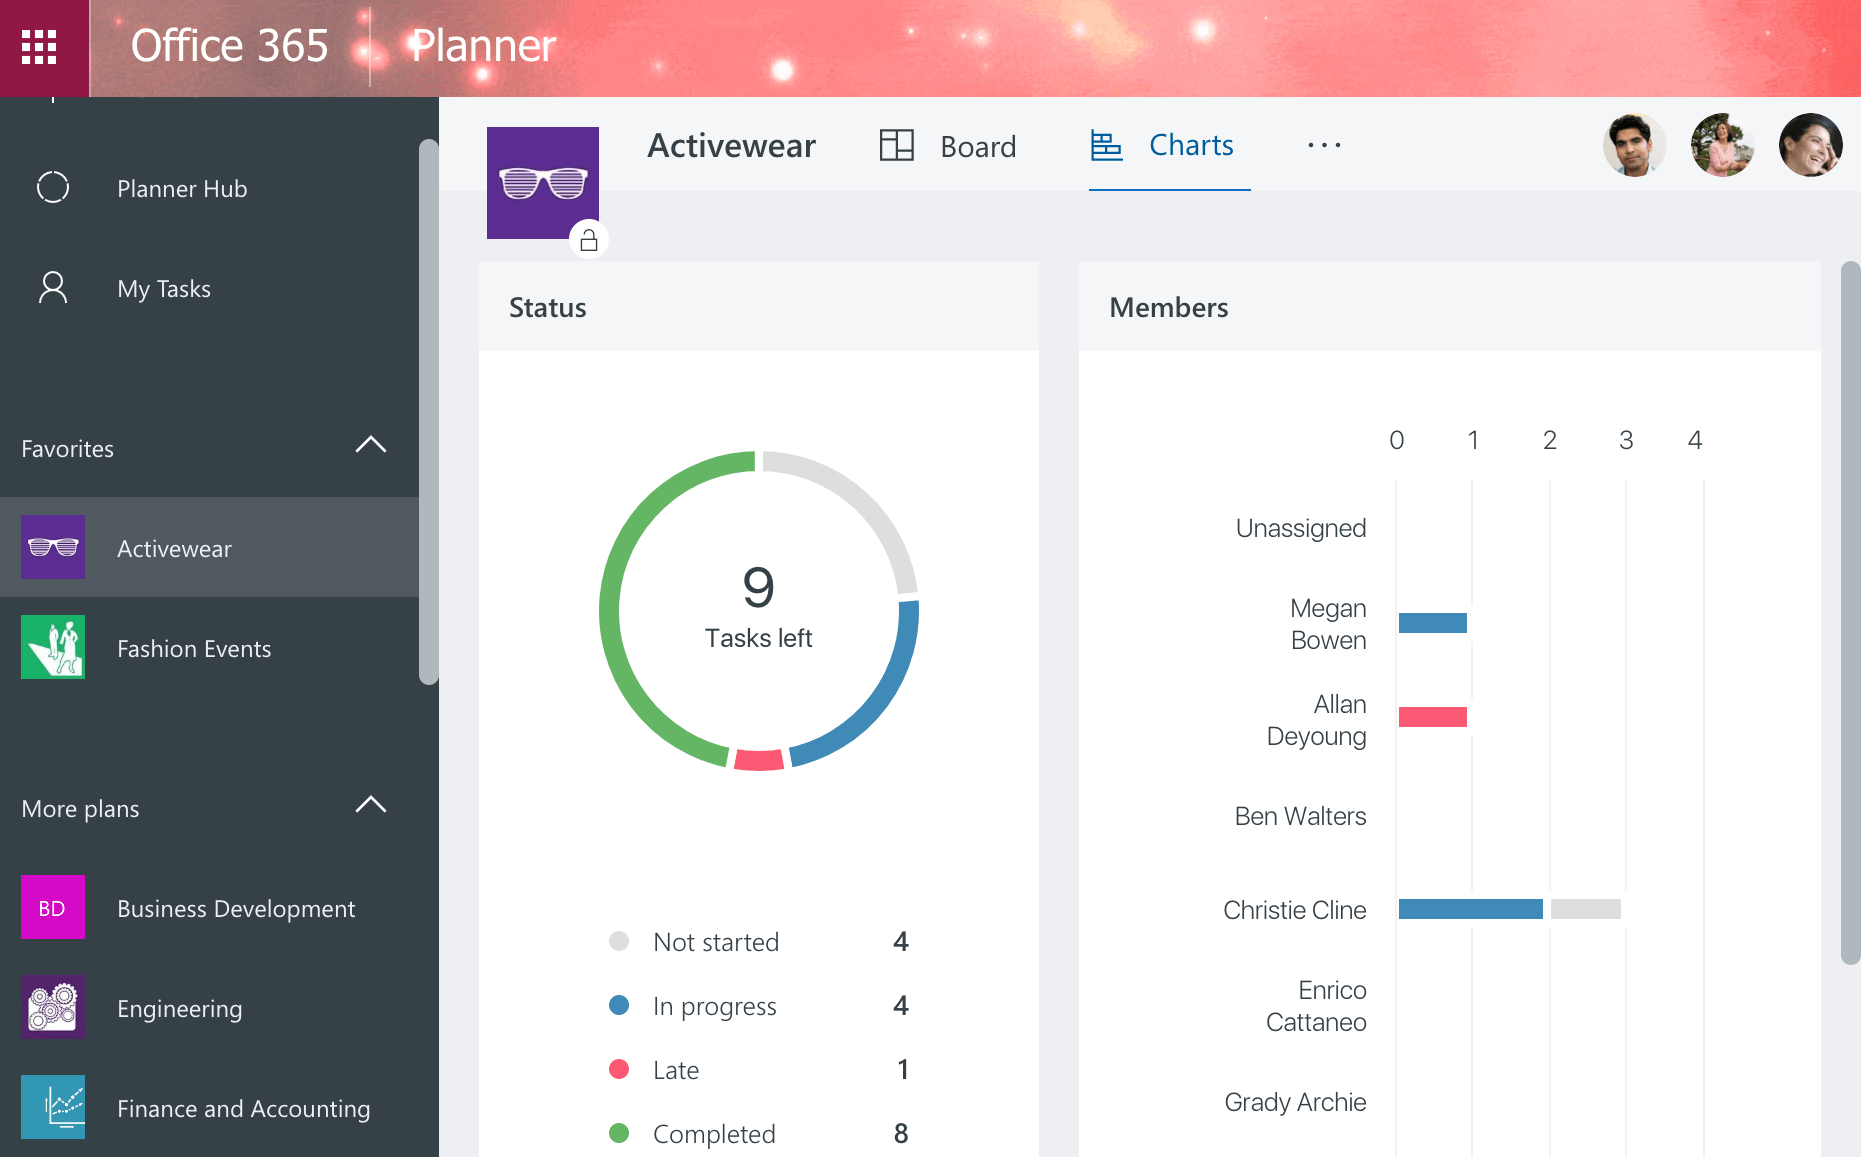Open the Business Development plan
1861x1157 pixels.
click(236, 908)
